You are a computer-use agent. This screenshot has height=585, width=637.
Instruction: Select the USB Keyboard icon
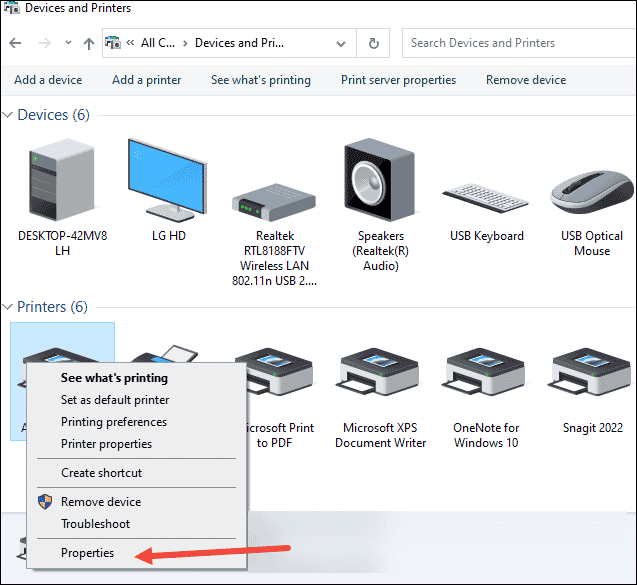tap(485, 198)
